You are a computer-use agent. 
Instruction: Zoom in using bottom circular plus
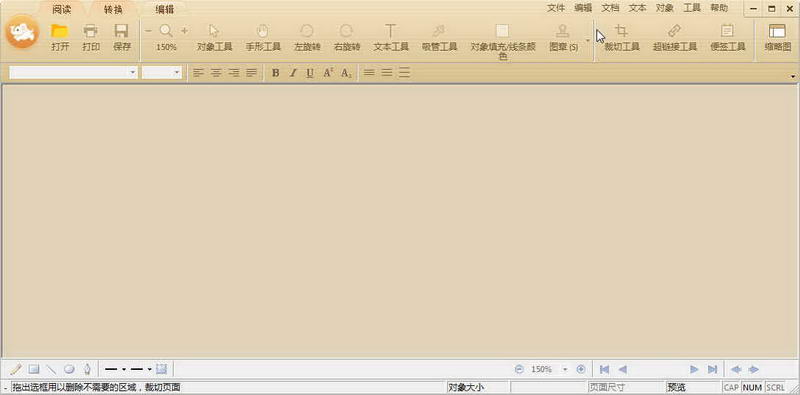click(x=581, y=369)
